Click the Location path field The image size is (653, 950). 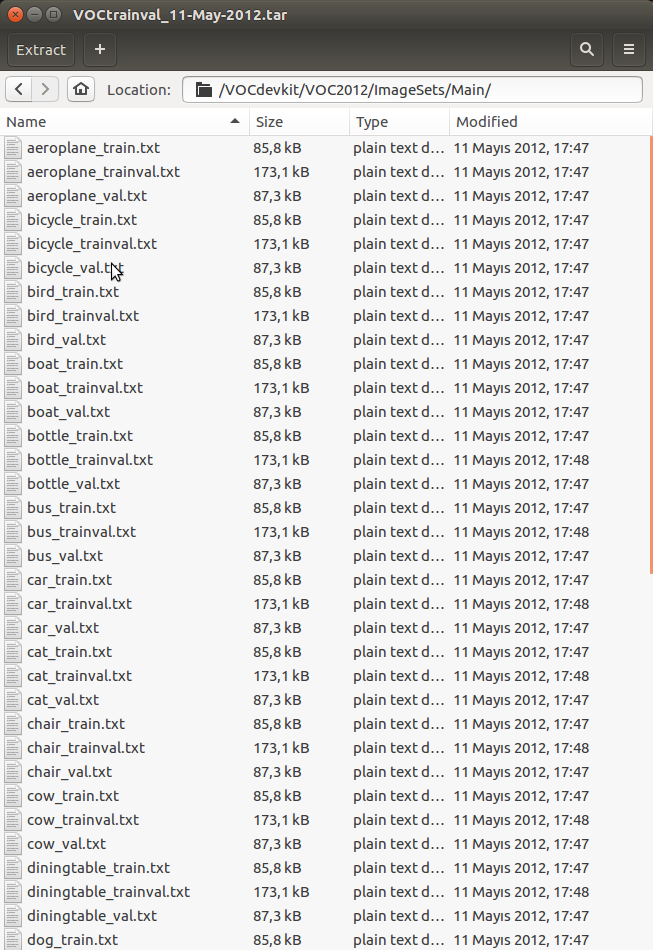coord(400,89)
